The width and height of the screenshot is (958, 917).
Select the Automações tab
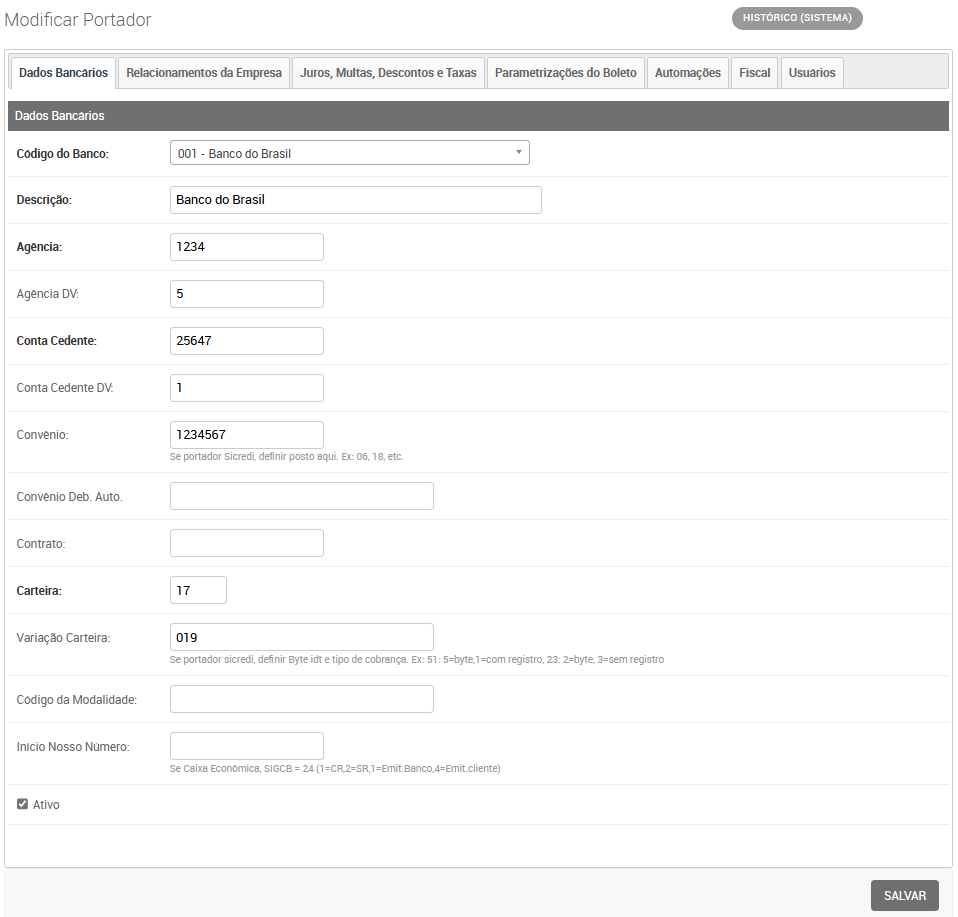click(687, 73)
